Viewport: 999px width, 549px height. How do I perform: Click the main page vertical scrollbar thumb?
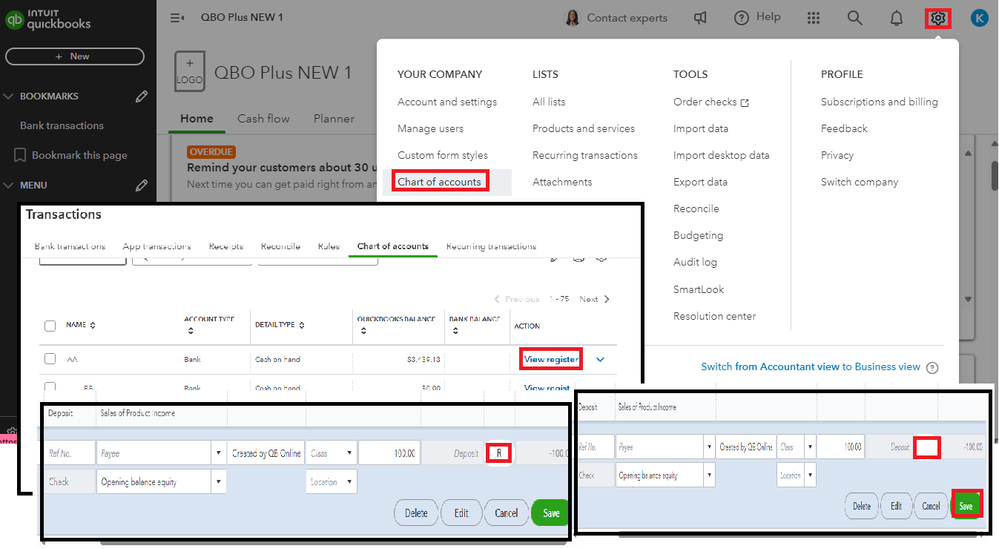coord(994,175)
